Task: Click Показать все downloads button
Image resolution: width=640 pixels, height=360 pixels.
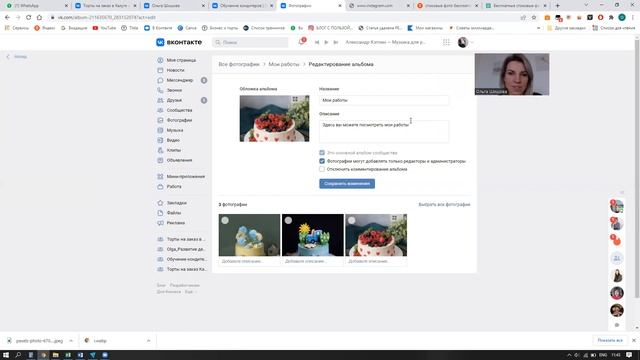Action: 610,340
